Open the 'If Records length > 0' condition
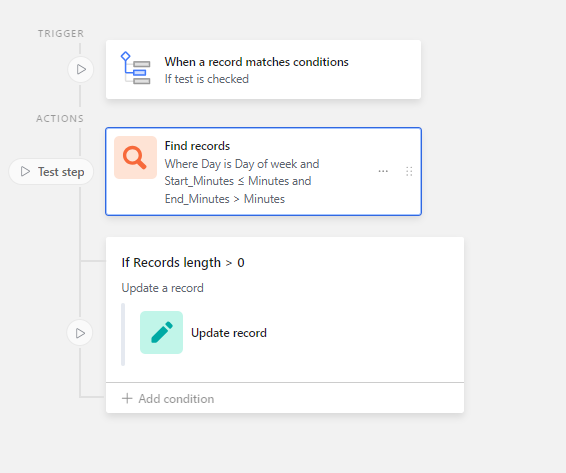Image resolution: width=566 pixels, height=473 pixels. tap(183, 262)
